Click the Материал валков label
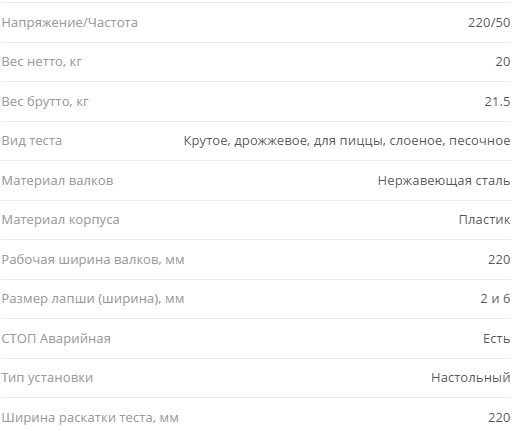 57,181
